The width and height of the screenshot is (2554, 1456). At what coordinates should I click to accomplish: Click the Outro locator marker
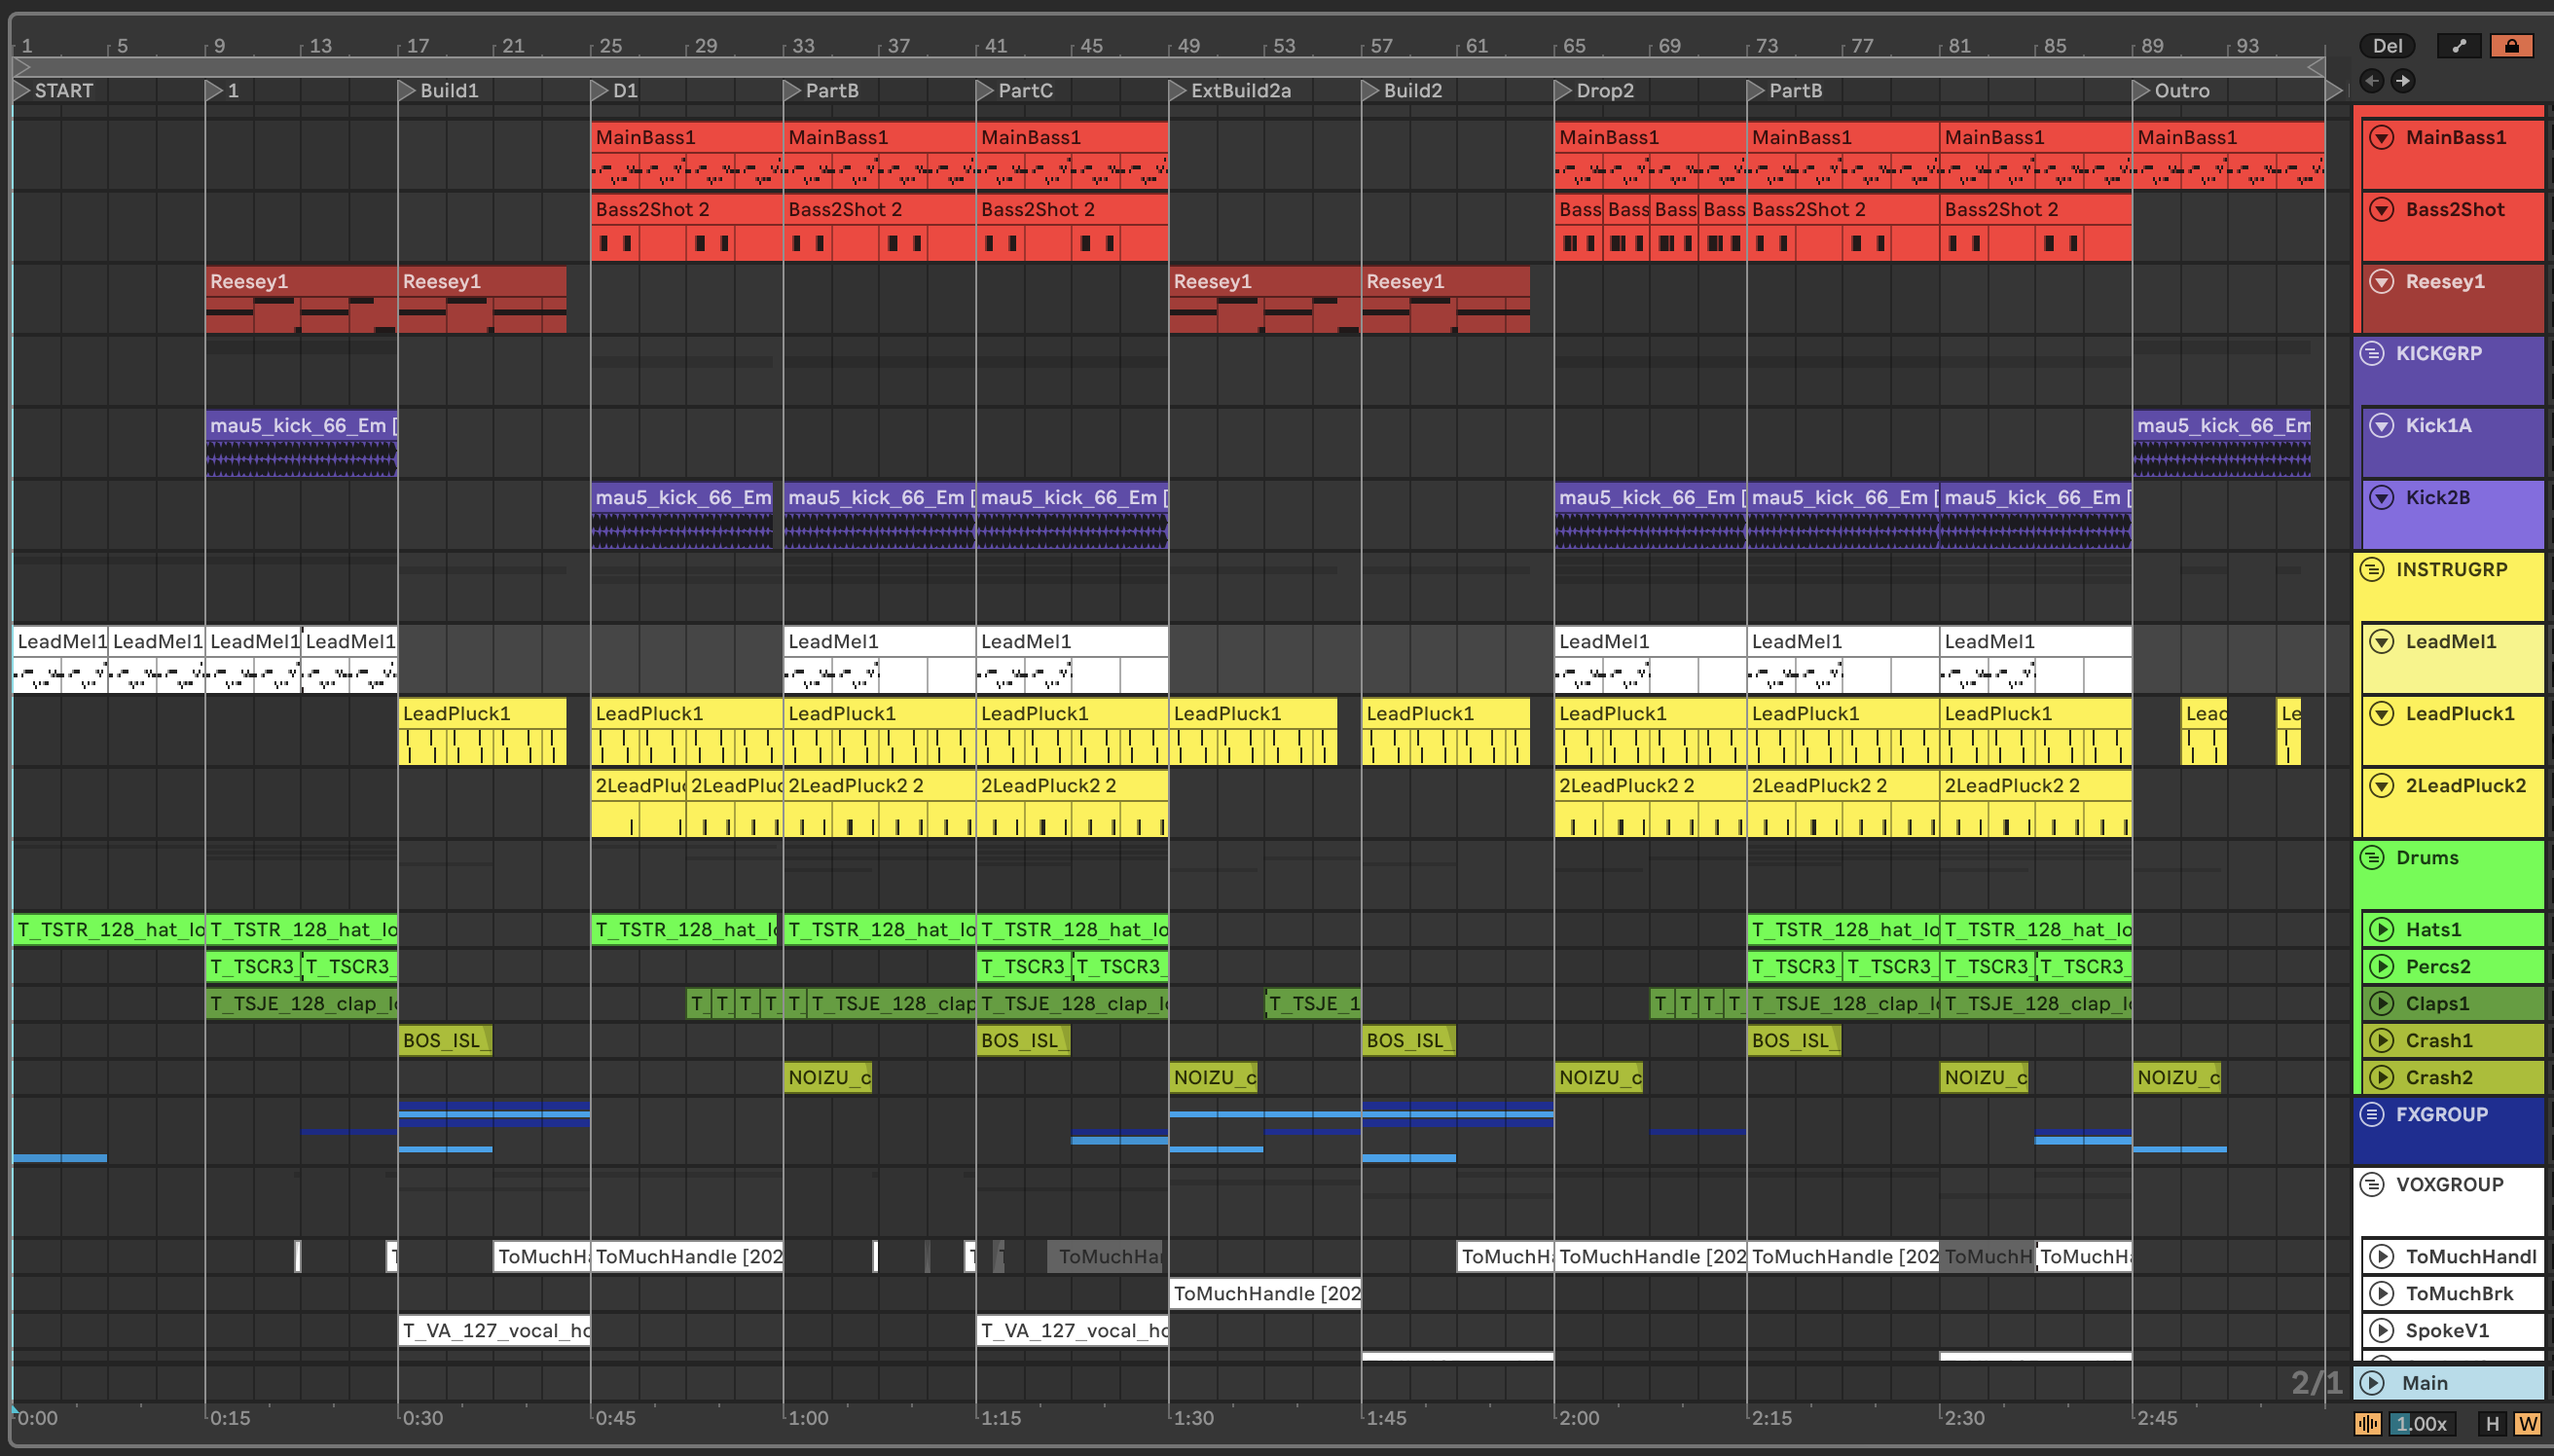point(2172,90)
